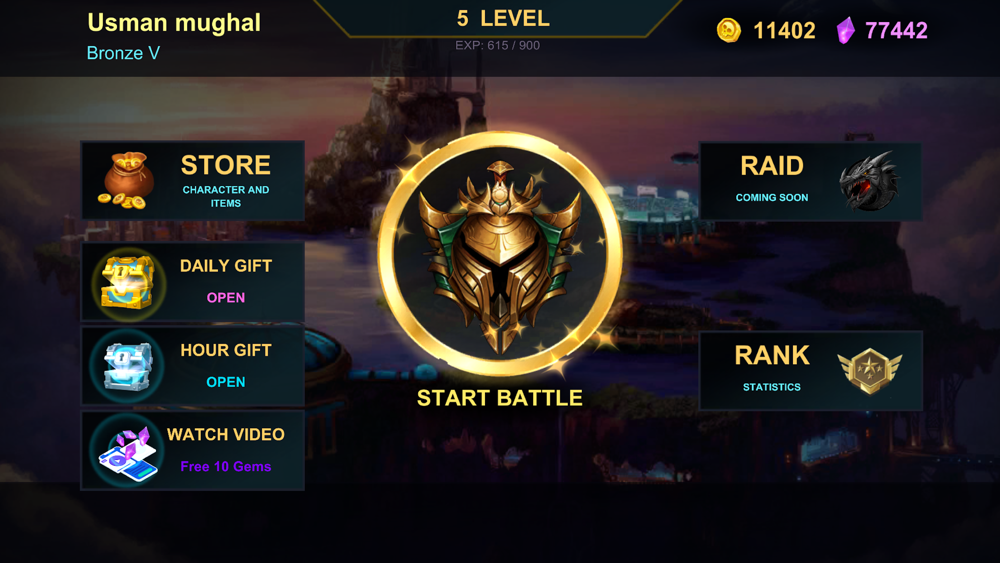This screenshot has height=563, width=1000.
Task: Open the STORE character and items panel
Action: tap(193, 181)
